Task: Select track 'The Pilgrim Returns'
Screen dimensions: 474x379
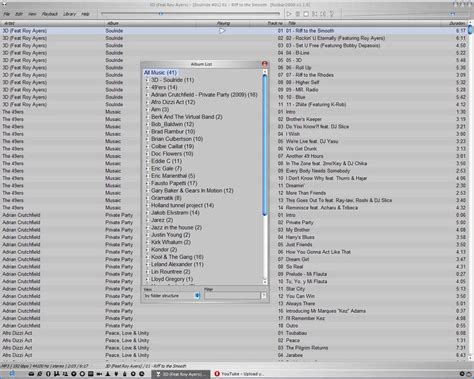Action: point(307,348)
